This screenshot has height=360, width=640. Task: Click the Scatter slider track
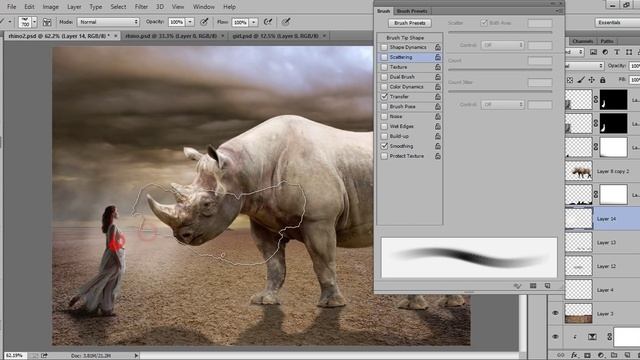click(x=500, y=32)
